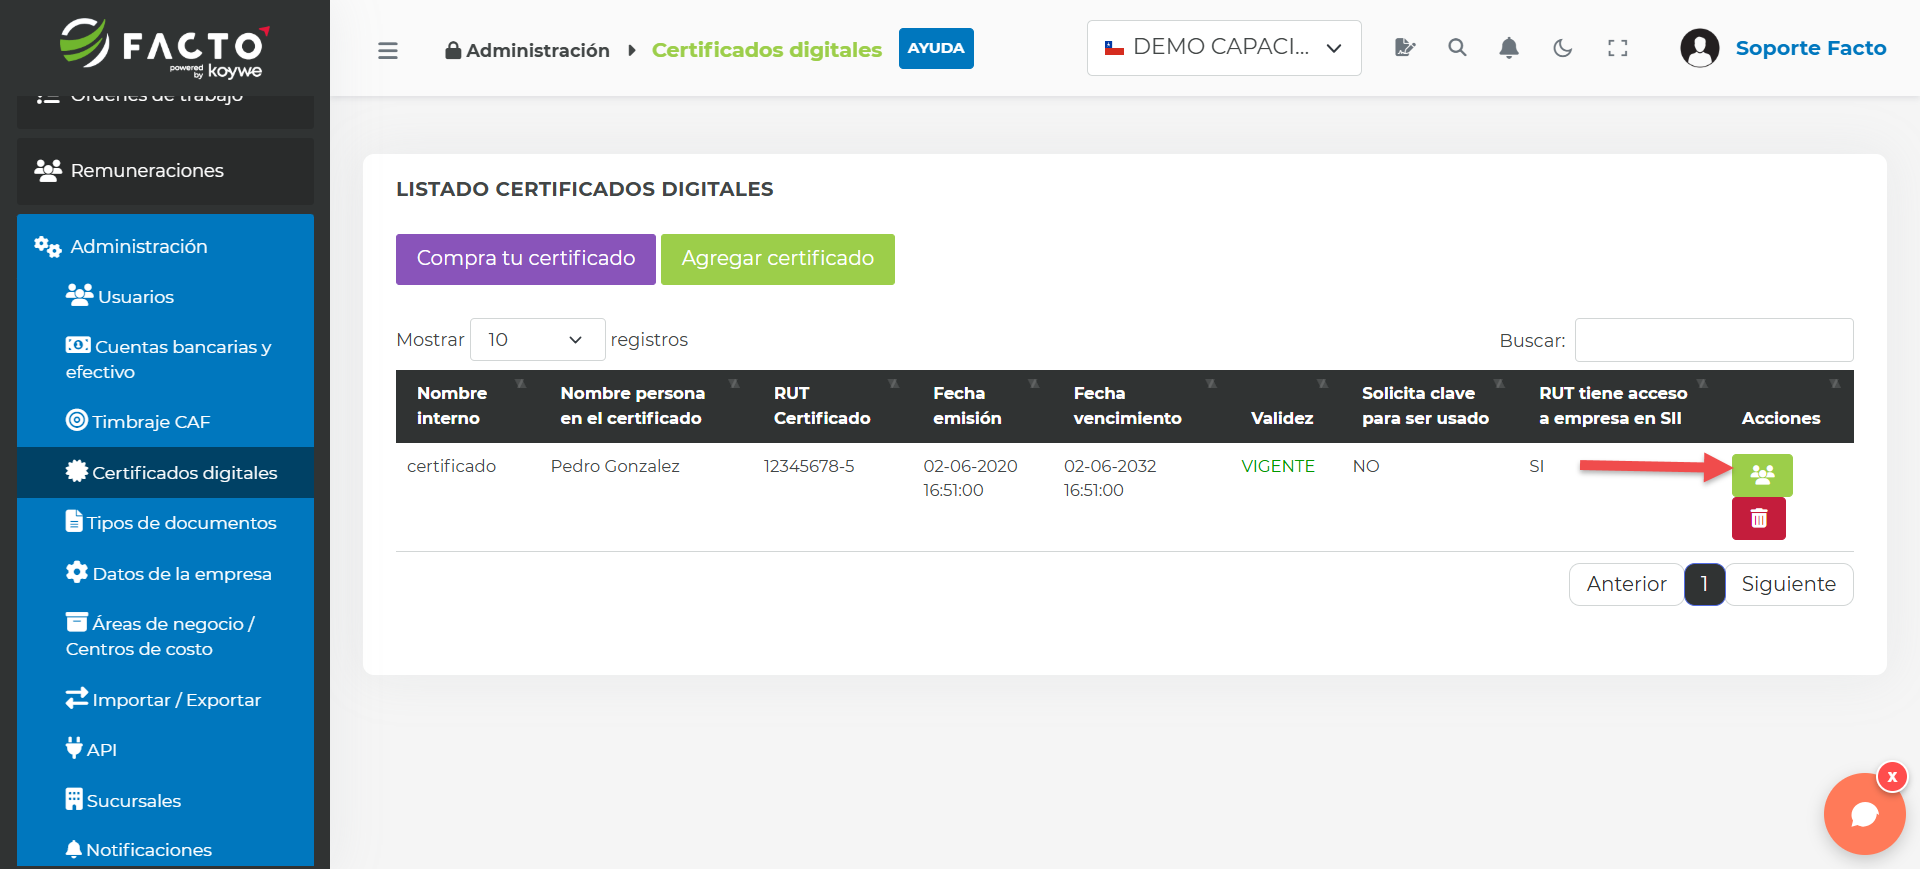Open Datos de la empresa
This screenshot has height=869, width=1920.
pyautogui.click(x=165, y=574)
